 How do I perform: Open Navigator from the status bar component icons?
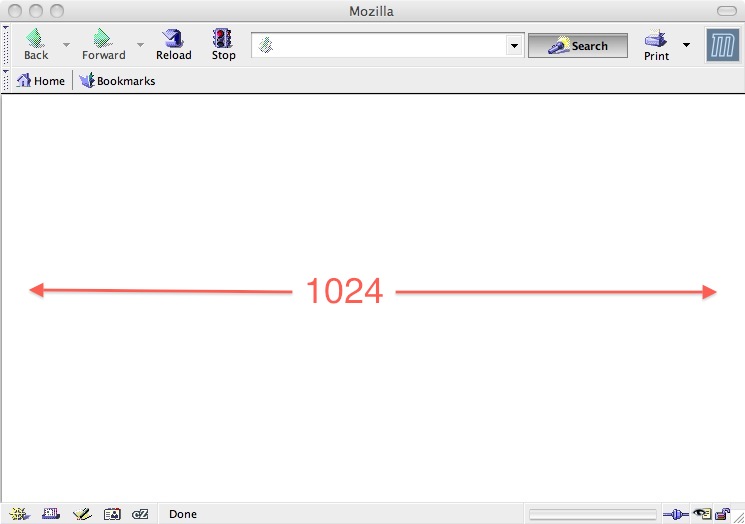point(19,514)
